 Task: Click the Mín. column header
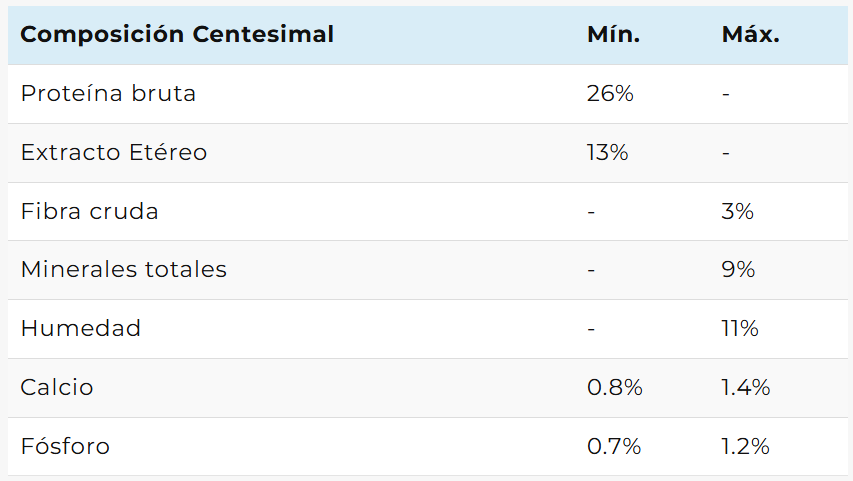point(613,34)
